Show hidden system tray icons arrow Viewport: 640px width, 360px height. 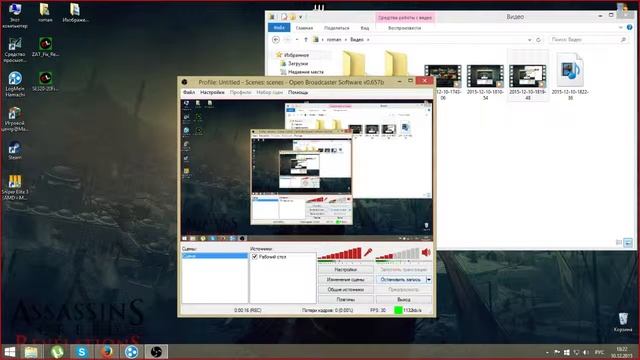[x=547, y=352]
